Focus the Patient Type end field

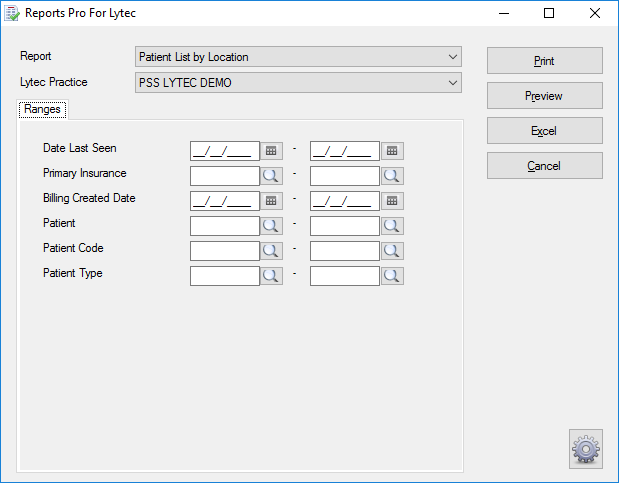tap(345, 276)
